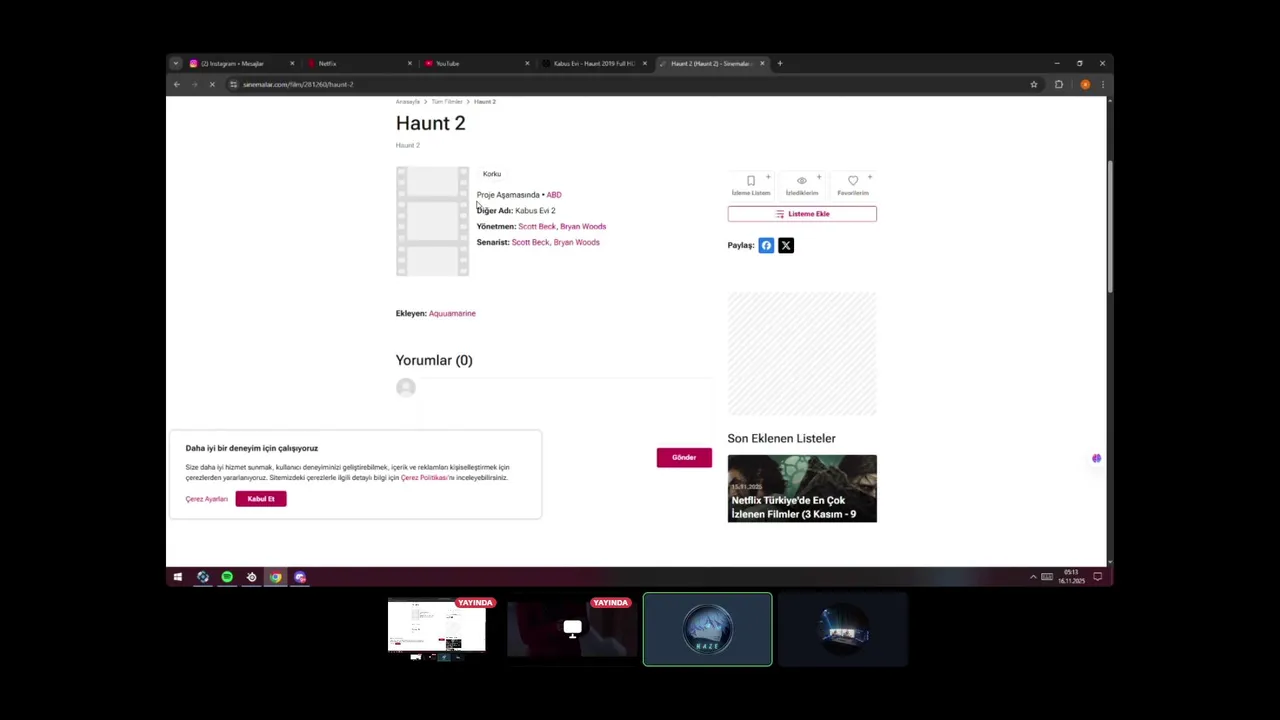Select the second YAYINDA screen-share tile
The width and height of the screenshot is (1280, 720).
tap(572, 629)
